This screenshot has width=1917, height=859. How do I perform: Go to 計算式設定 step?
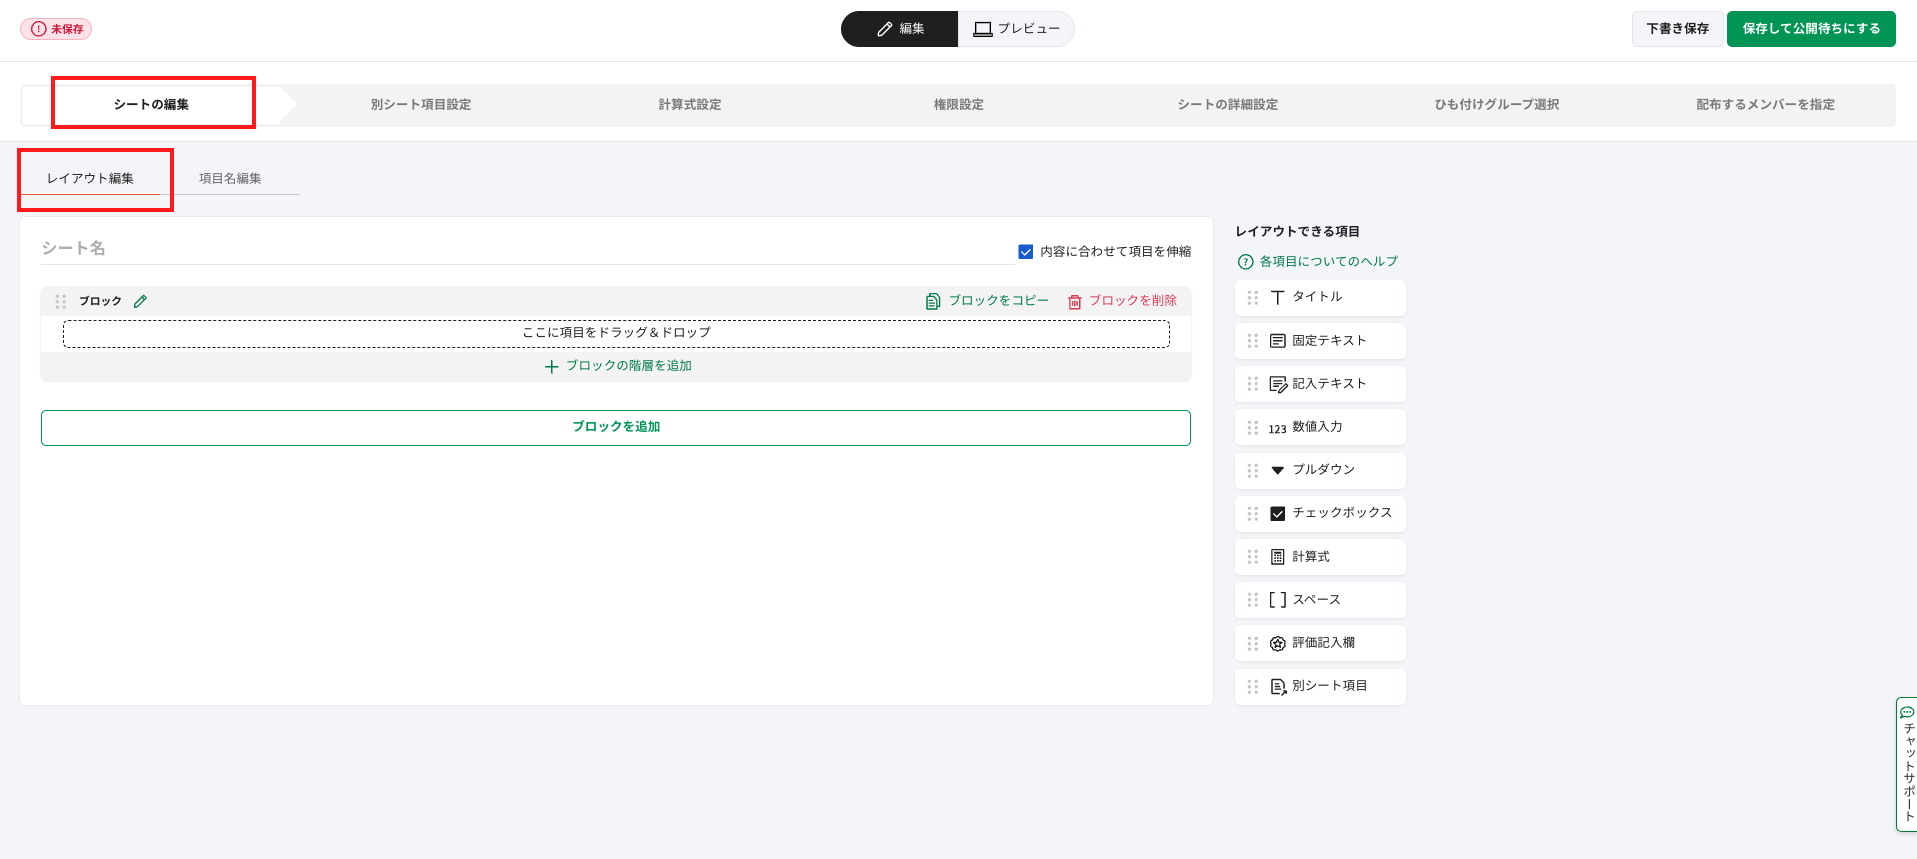pos(689,105)
